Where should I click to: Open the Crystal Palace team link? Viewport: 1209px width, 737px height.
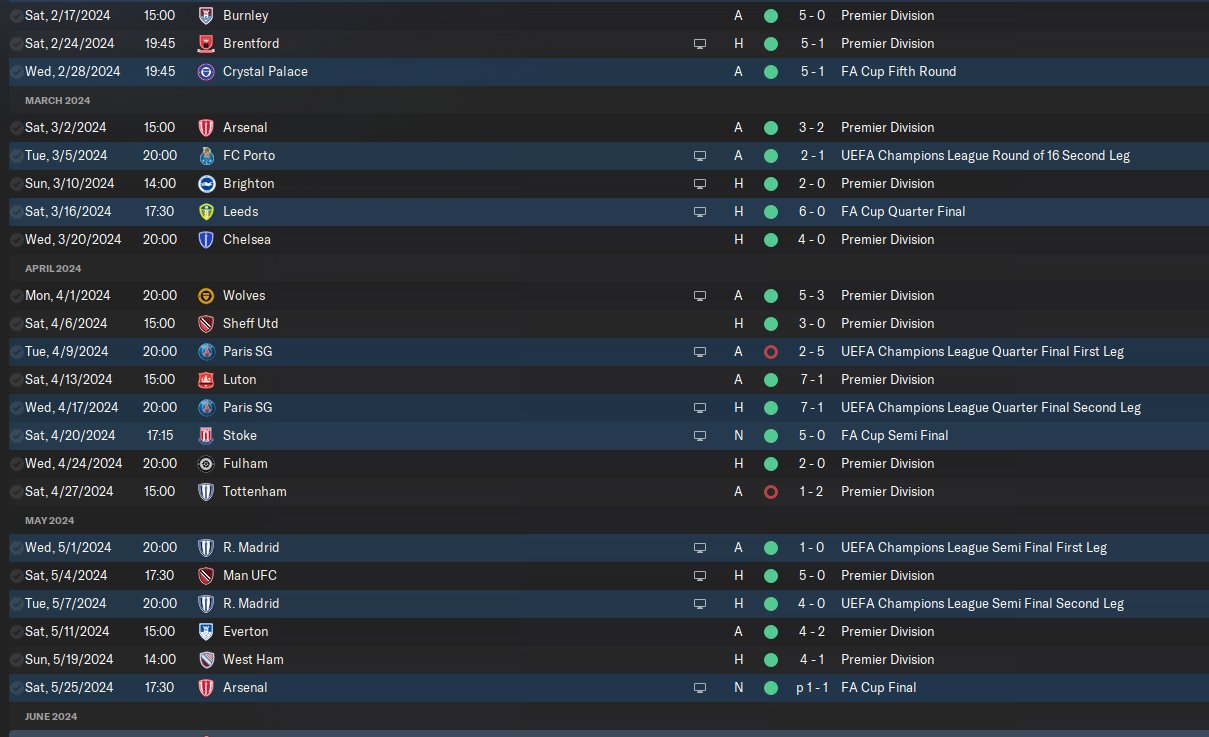(x=265, y=72)
